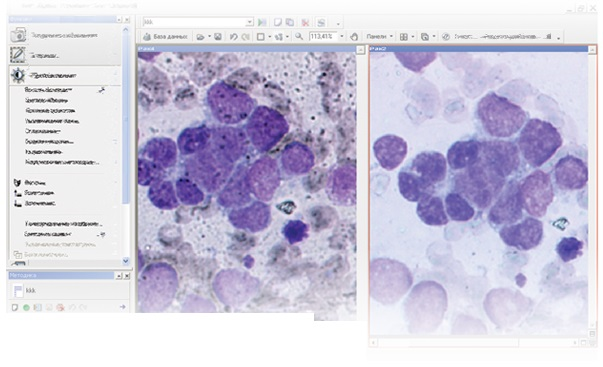Screen dimensions: 603x367
Task: Click the brightness/contrast transformation icon
Action: [18, 75]
